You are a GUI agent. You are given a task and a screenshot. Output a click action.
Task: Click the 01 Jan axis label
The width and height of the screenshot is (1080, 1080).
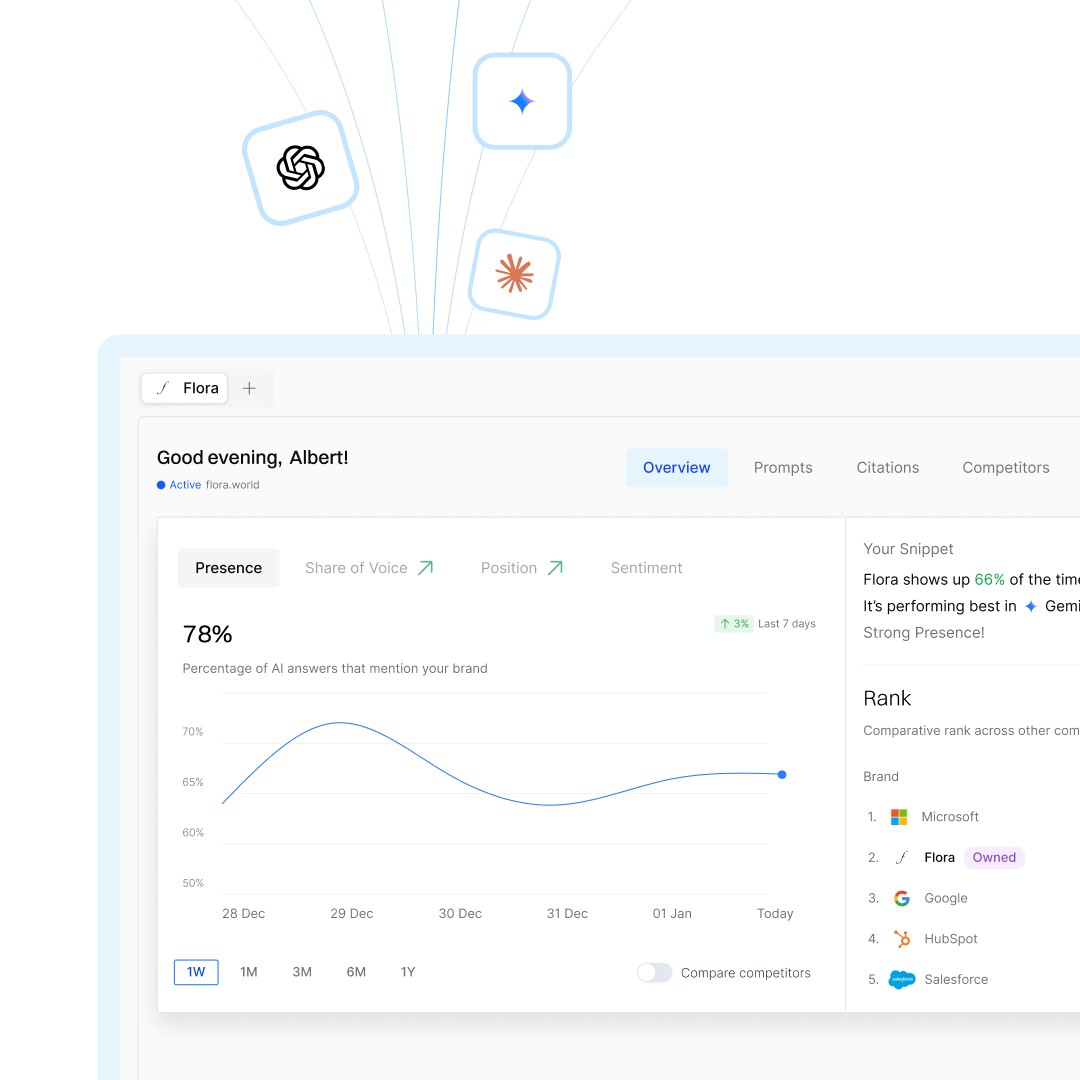(x=672, y=913)
